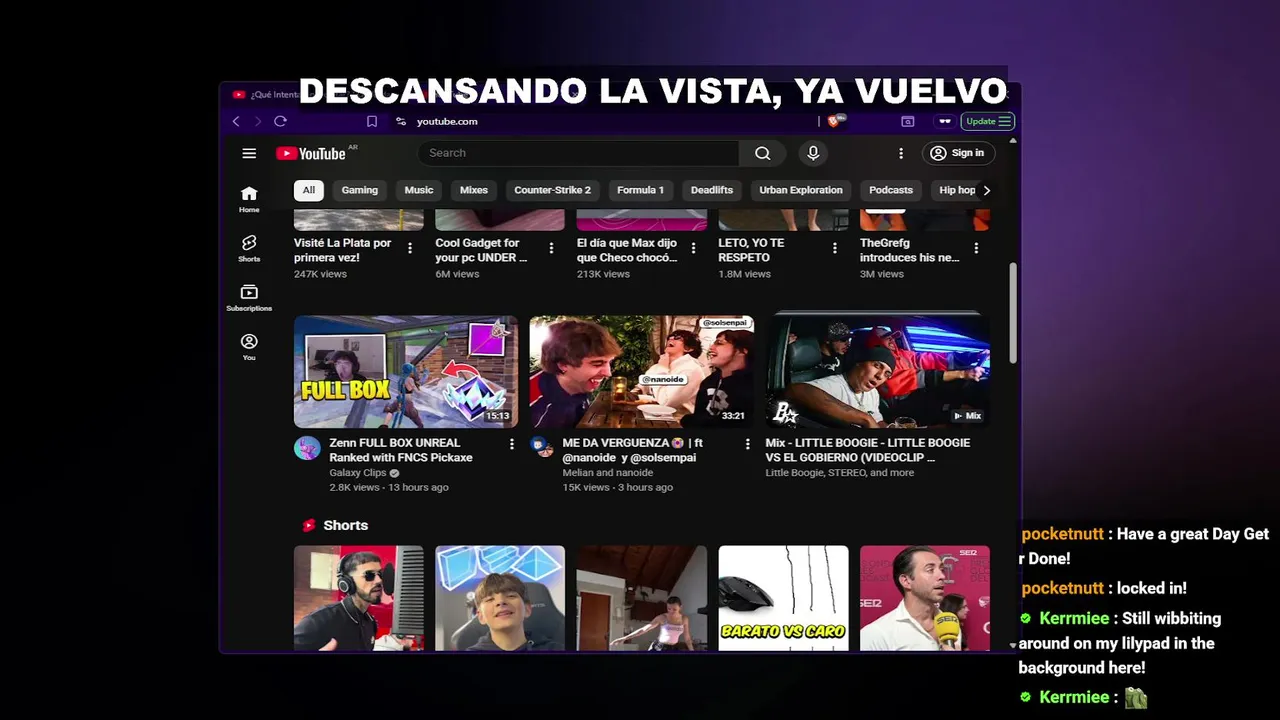Select the Deadlifts filter chip
Image resolution: width=1280 pixels, height=720 pixels.
[x=712, y=190]
